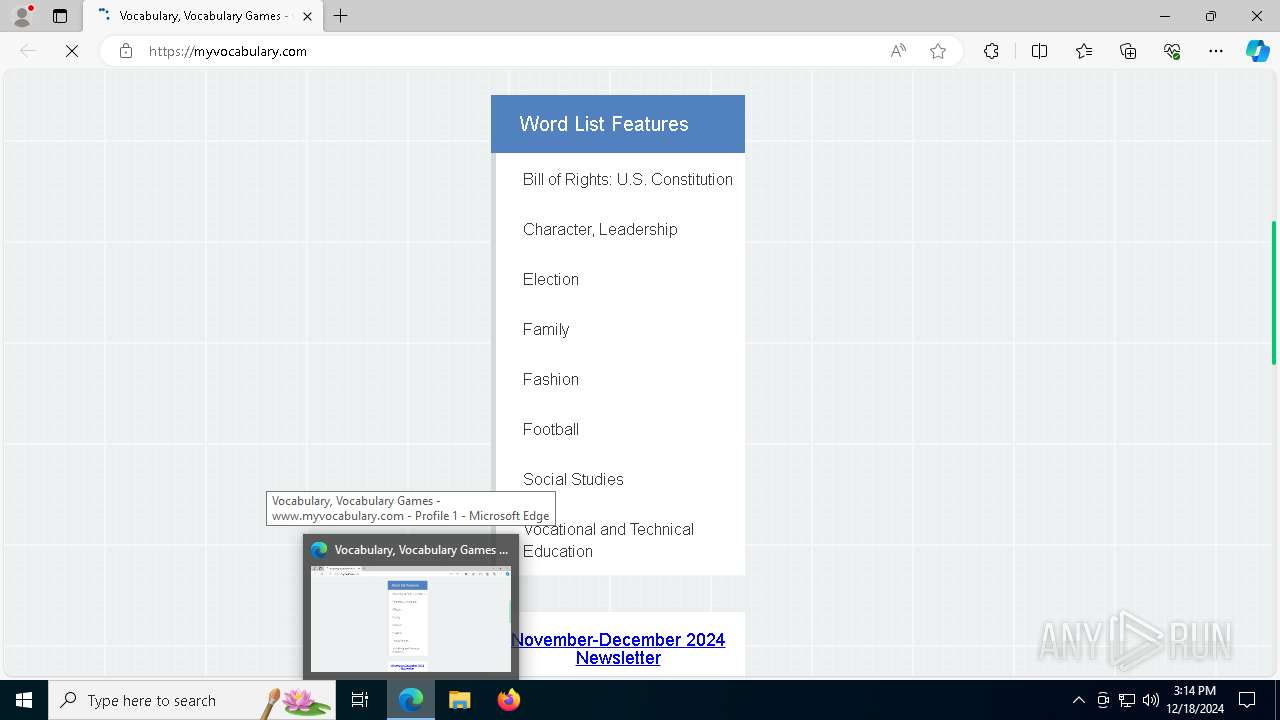
Task: Go back with the back arrow
Action: click(28, 51)
